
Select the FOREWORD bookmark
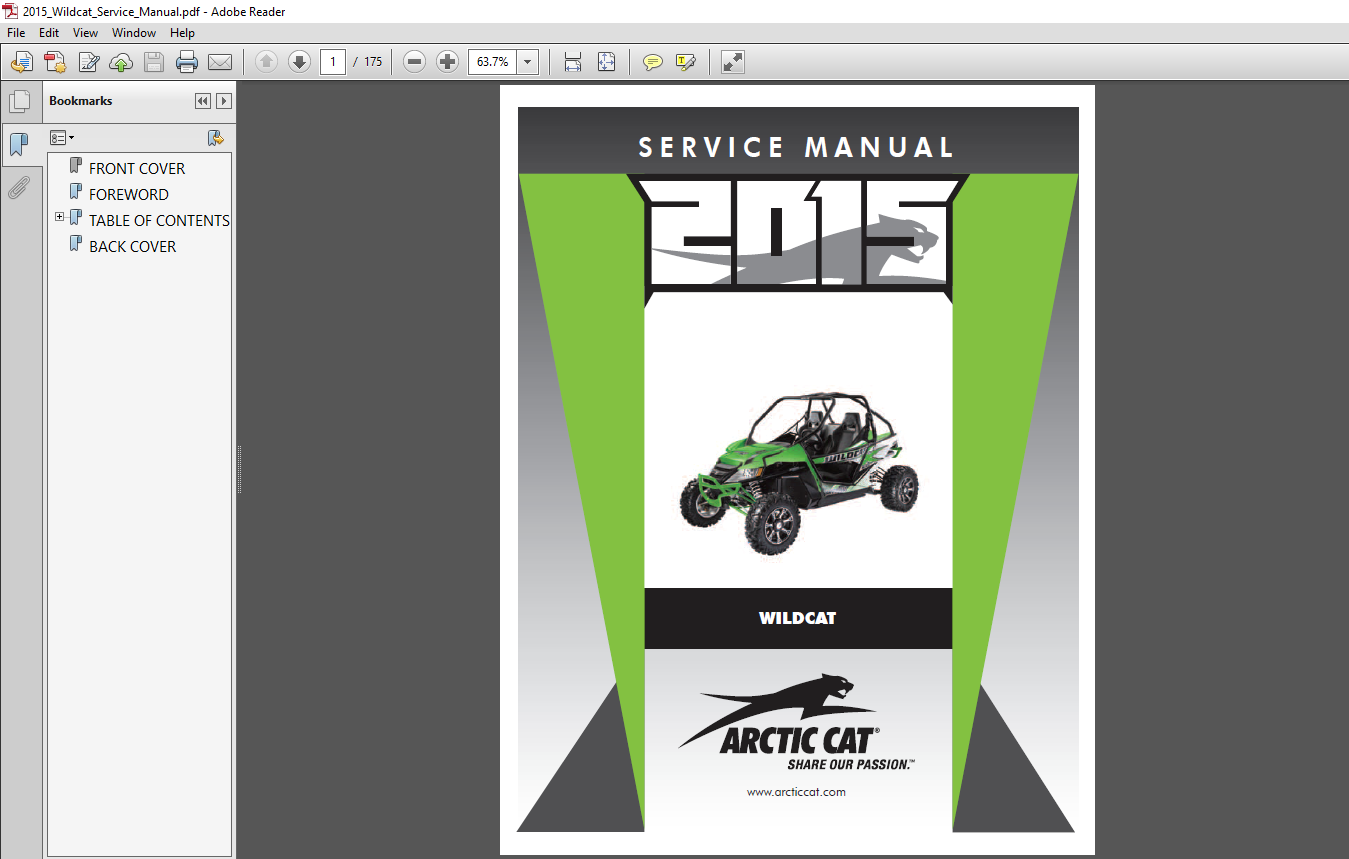coord(129,194)
